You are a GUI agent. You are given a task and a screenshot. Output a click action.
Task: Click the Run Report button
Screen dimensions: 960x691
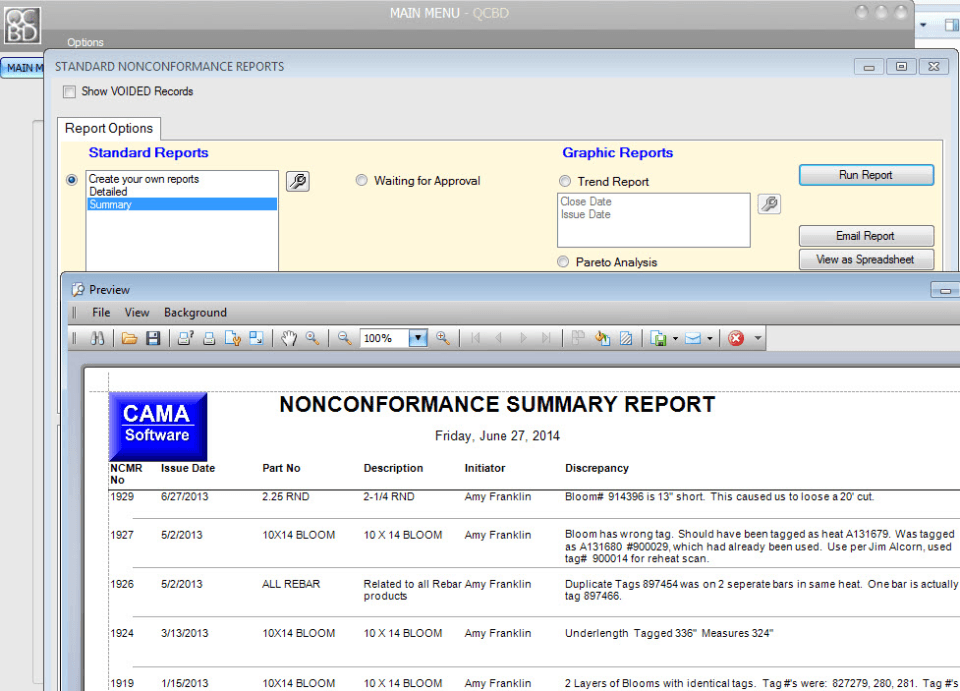[x=866, y=175]
